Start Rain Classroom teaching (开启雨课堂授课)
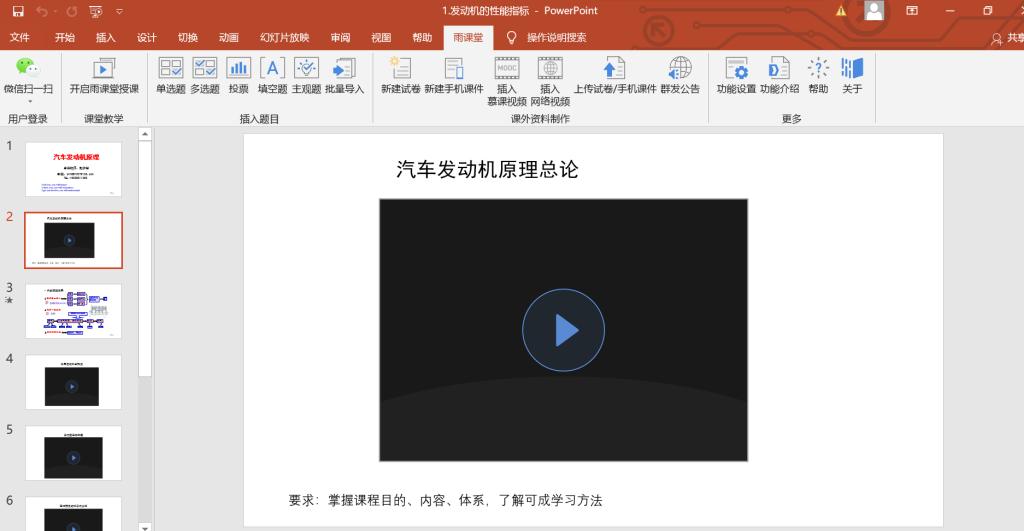Viewport: 1024px width, 531px height. point(104,76)
